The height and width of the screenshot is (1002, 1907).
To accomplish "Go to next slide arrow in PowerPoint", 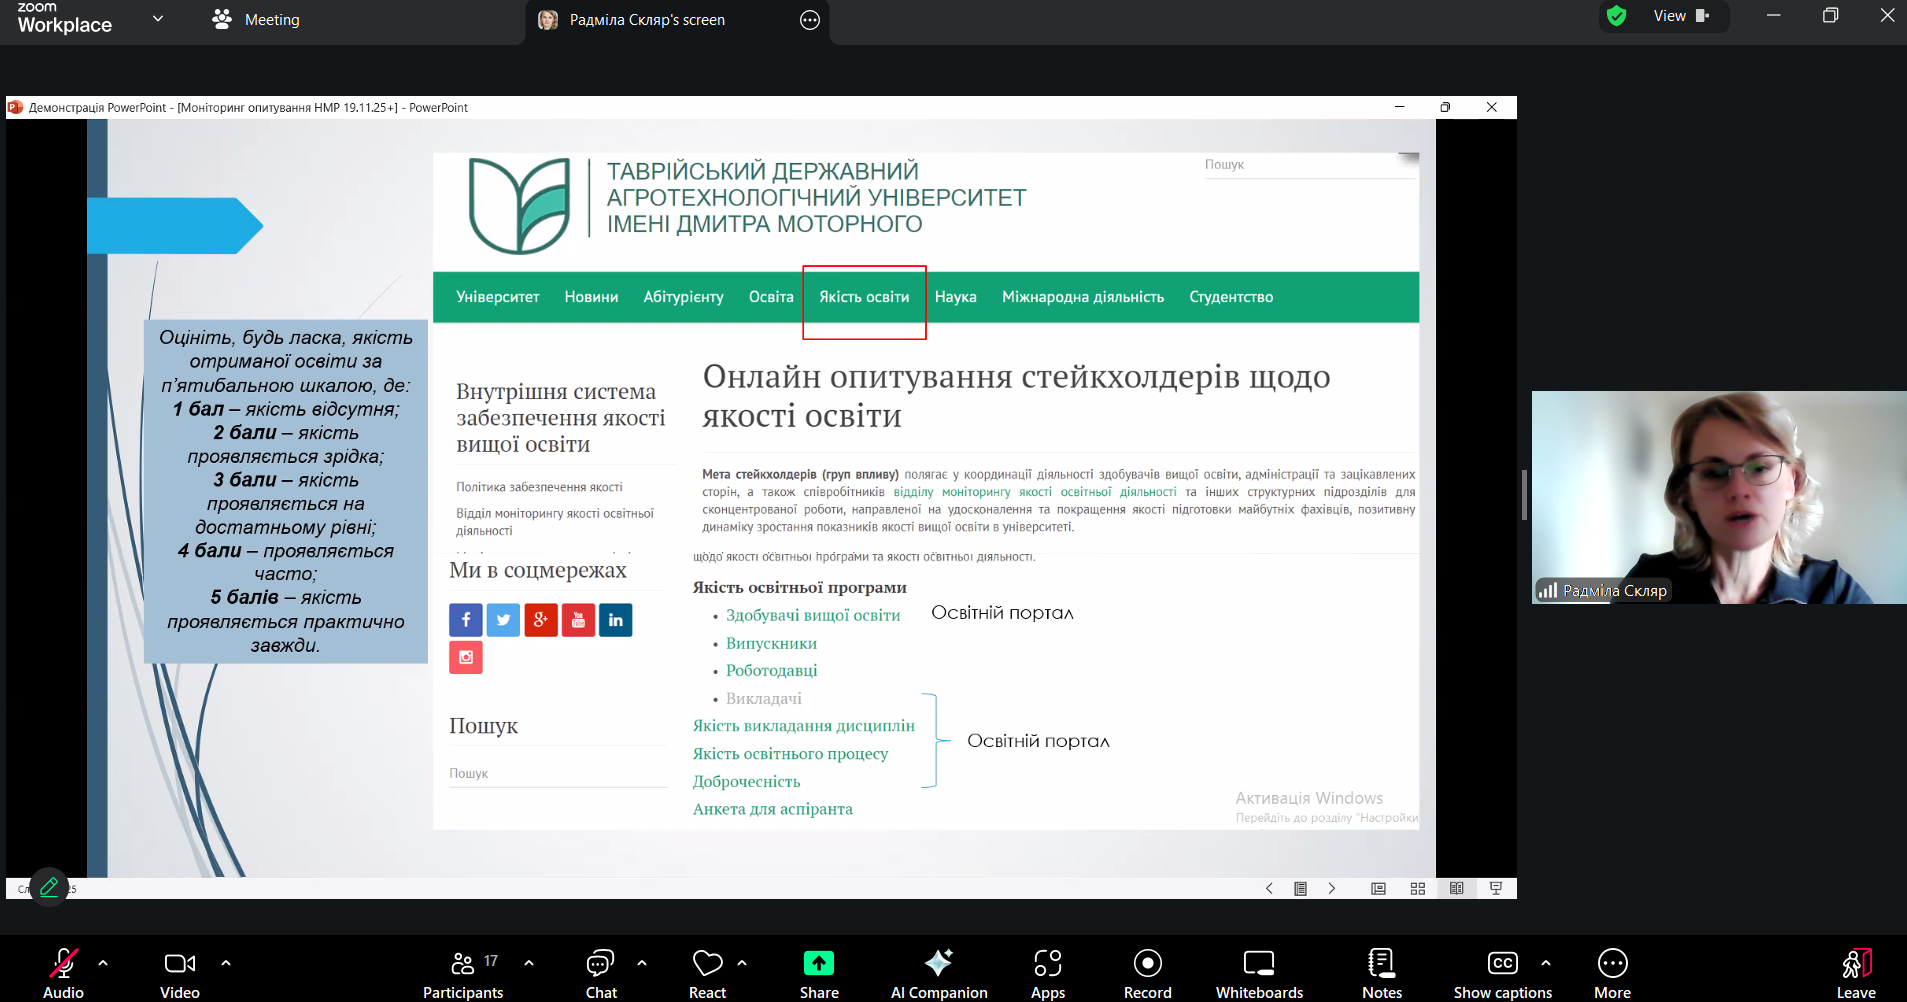I will [x=1332, y=888].
